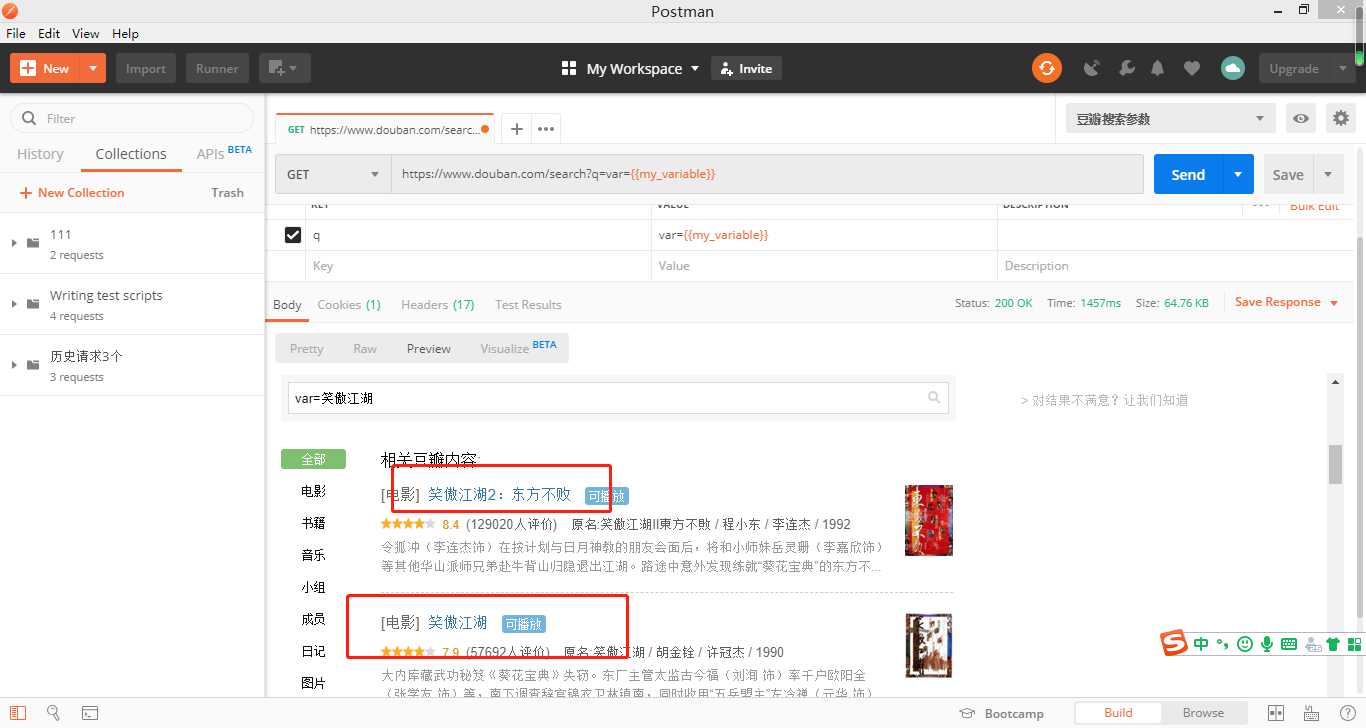Click Bootcamp graduation cap
1366x728 pixels.
(967, 713)
